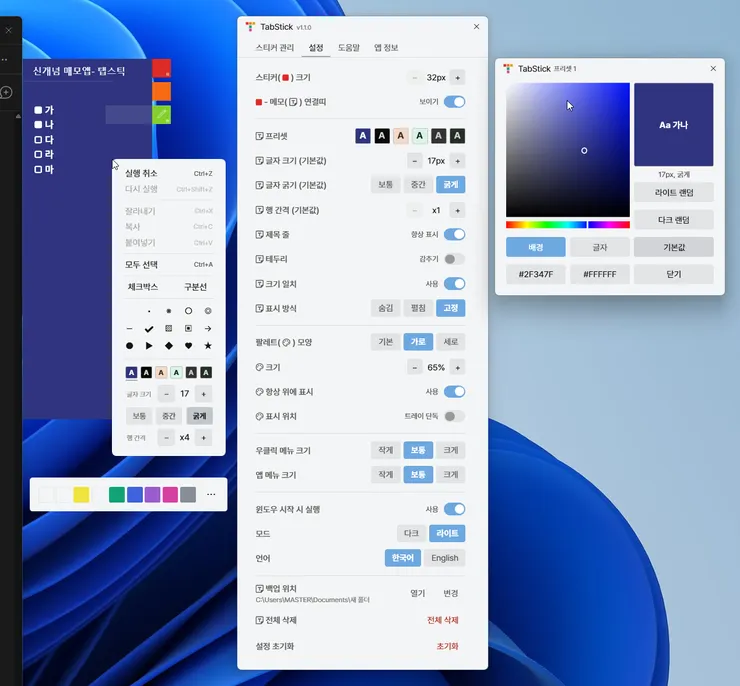Click the 다크 랜덤 button in color picker
Image resolution: width=740 pixels, height=686 pixels.
click(x=673, y=220)
